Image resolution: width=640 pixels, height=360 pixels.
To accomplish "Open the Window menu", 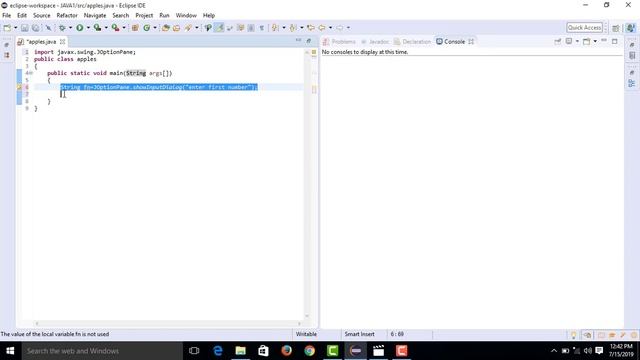I will 186,15.
